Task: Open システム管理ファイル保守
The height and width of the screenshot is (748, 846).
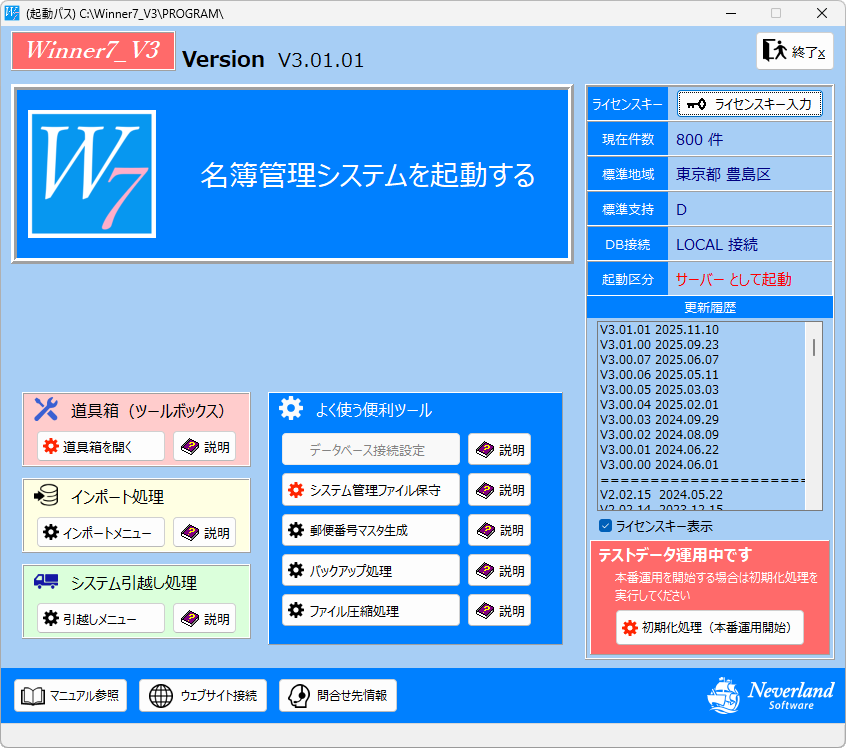Action: (371, 489)
